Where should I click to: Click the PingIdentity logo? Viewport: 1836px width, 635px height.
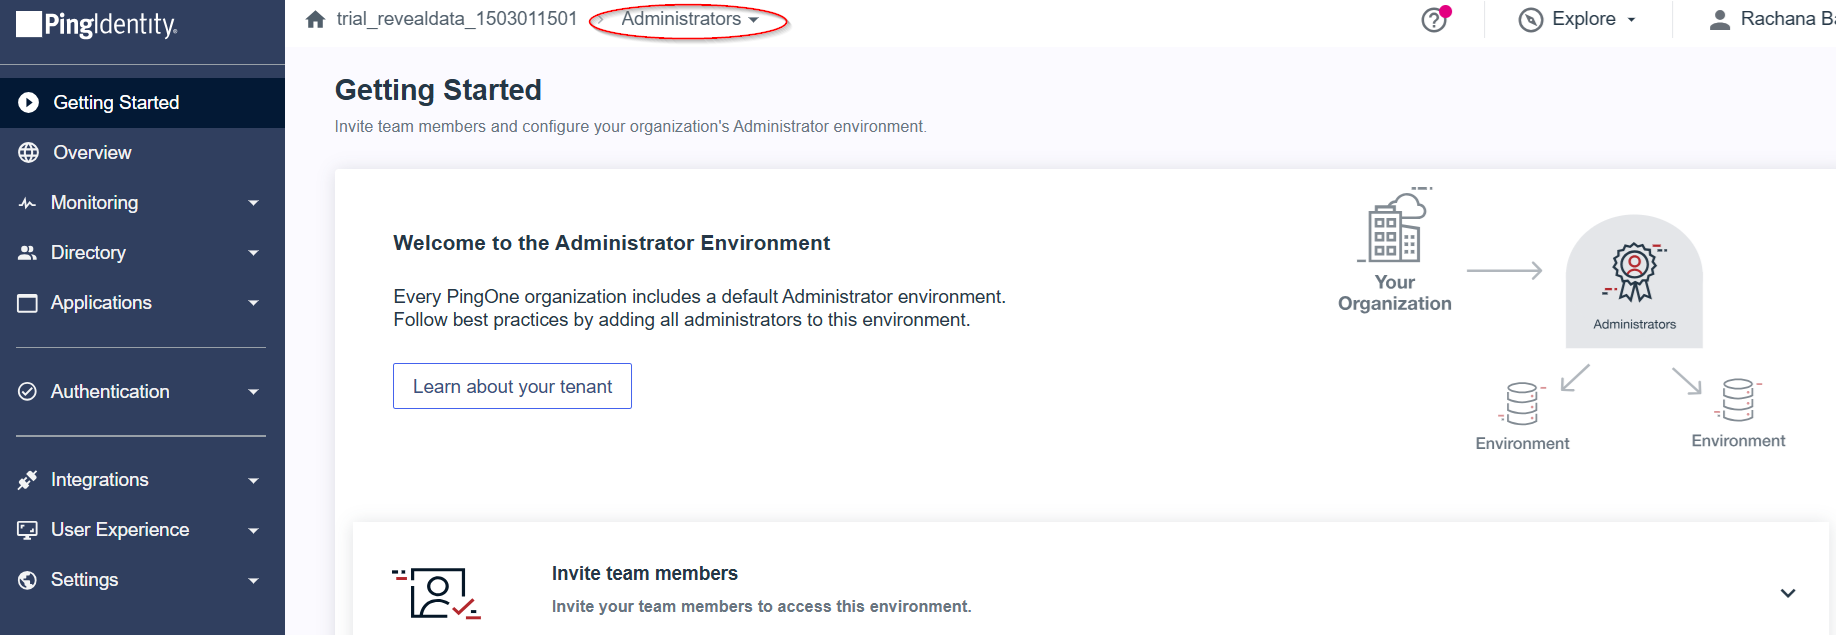(97, 24)
